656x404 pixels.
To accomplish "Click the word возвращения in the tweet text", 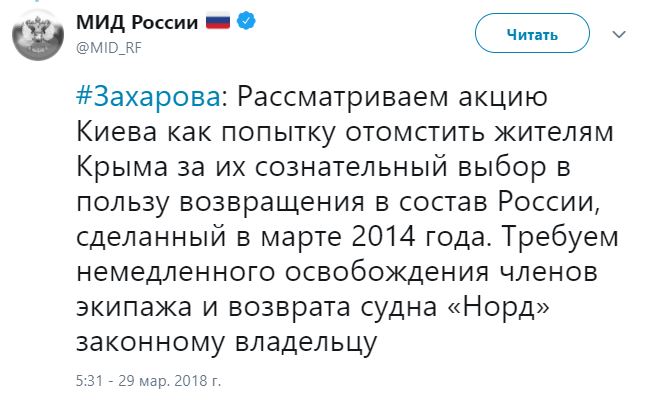I will pyautogui.click(x=272, y=203).
